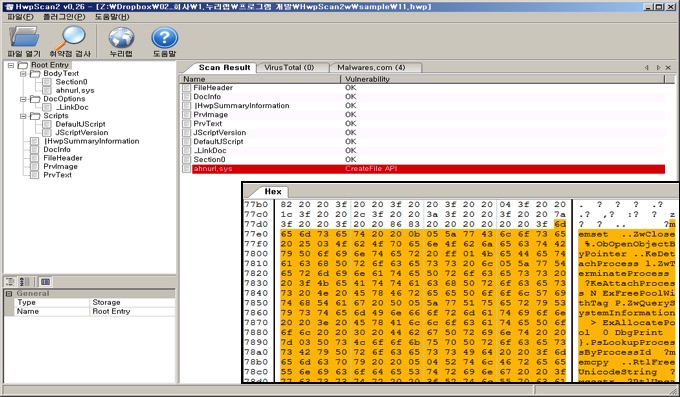
Task: Click the Section0 row icon in results
Action: (x=186, y=160)
